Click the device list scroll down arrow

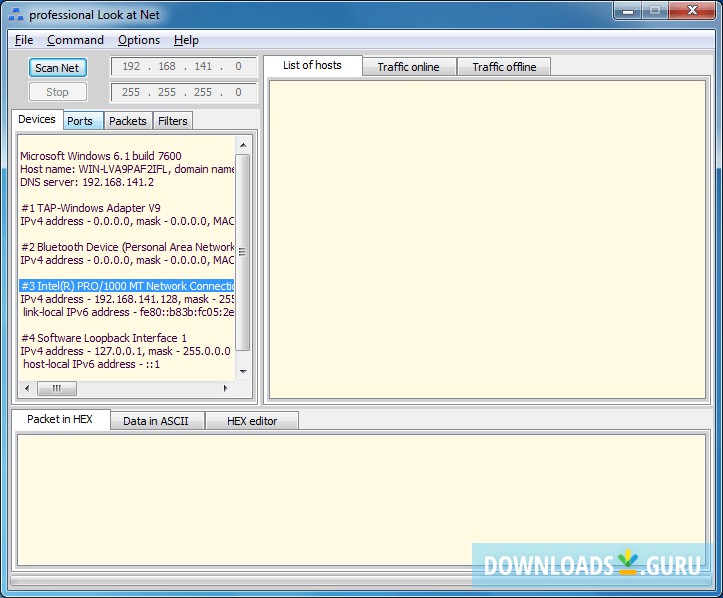(243, 372)
